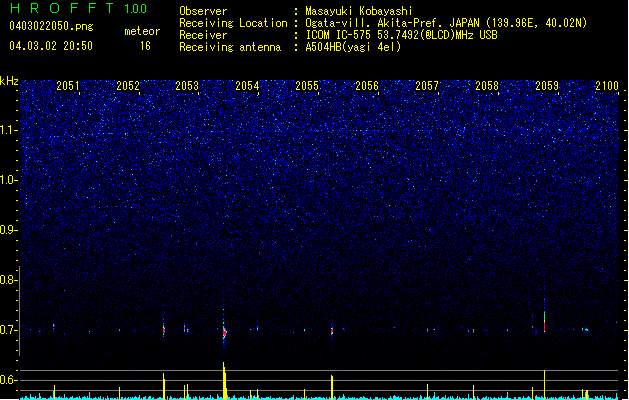Click the meteor count value 16
Viewport: 629px width, 400px height.
point(145,46)
